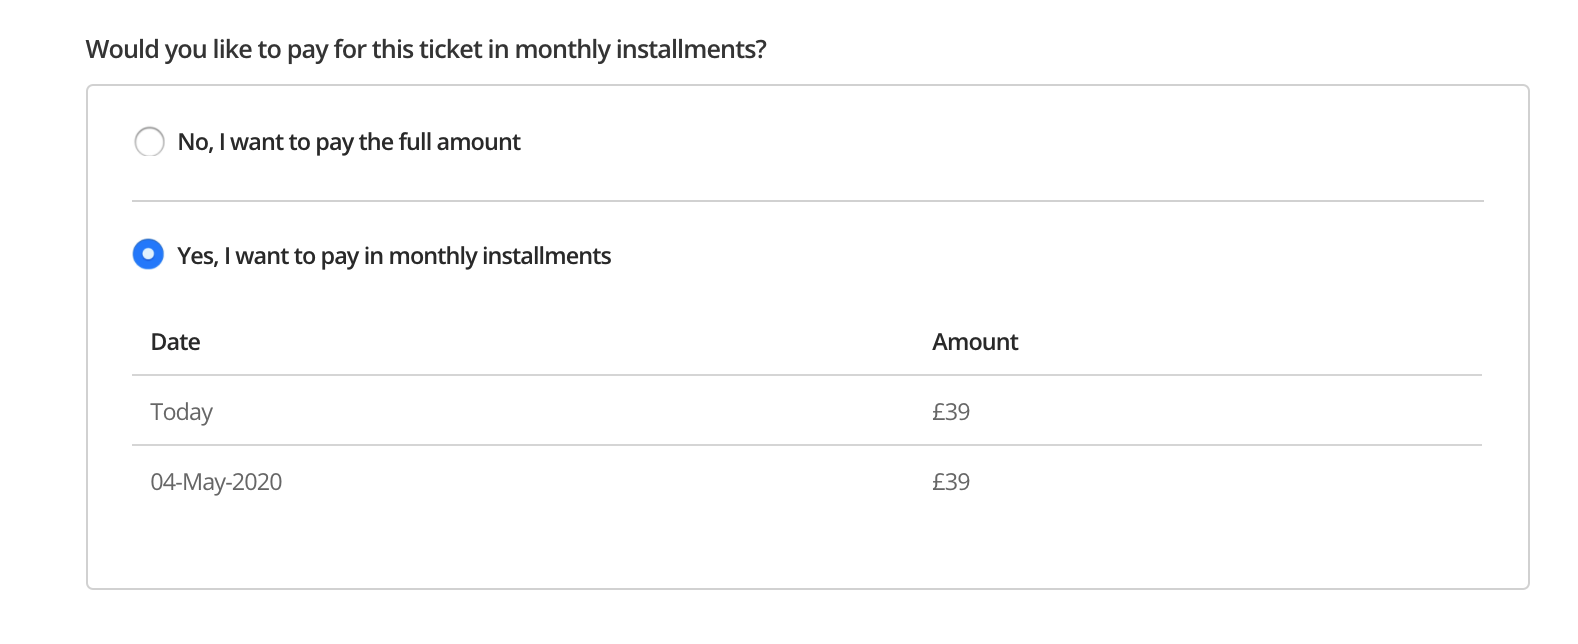1578x644 pixels.
Task: Click the 04-May-2020 date cell
Action: (x=216, y=482)
